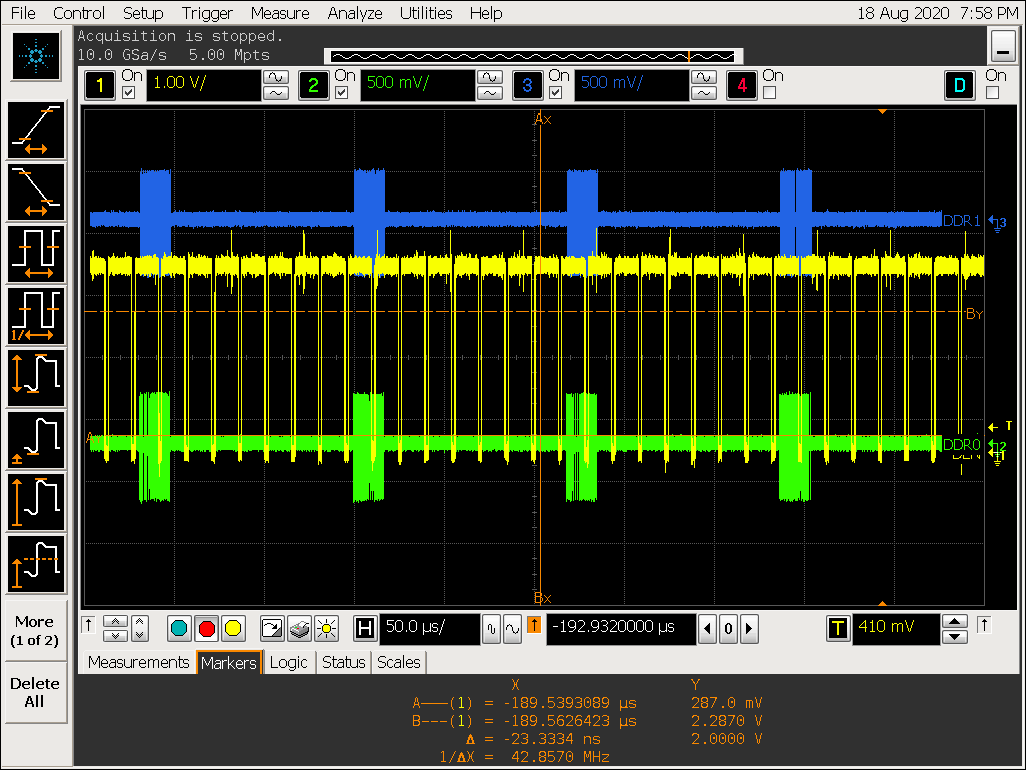This screenshot has height=770, width=1026.
Task: Toggle channel 1 On checkbox
Action: click(x=129, y=93)
